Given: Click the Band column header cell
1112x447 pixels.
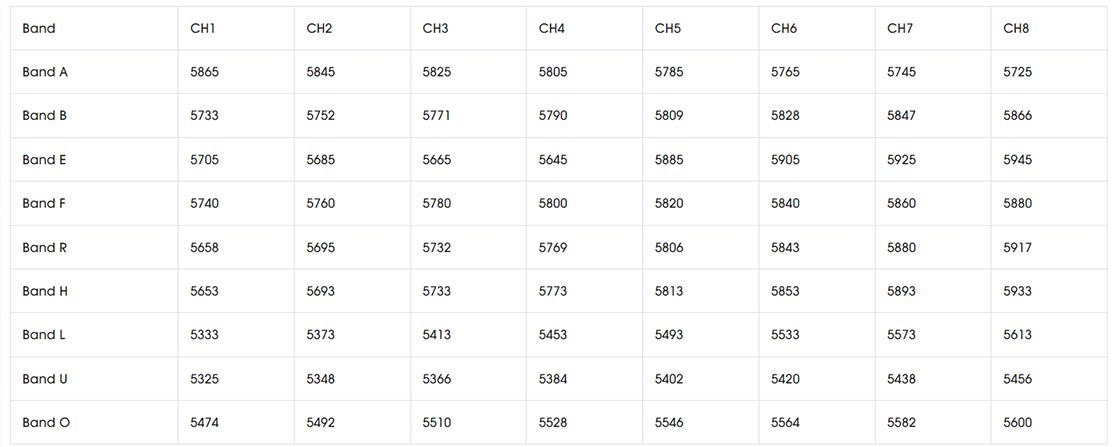Looking at the screenshot, I should point(39,28).
